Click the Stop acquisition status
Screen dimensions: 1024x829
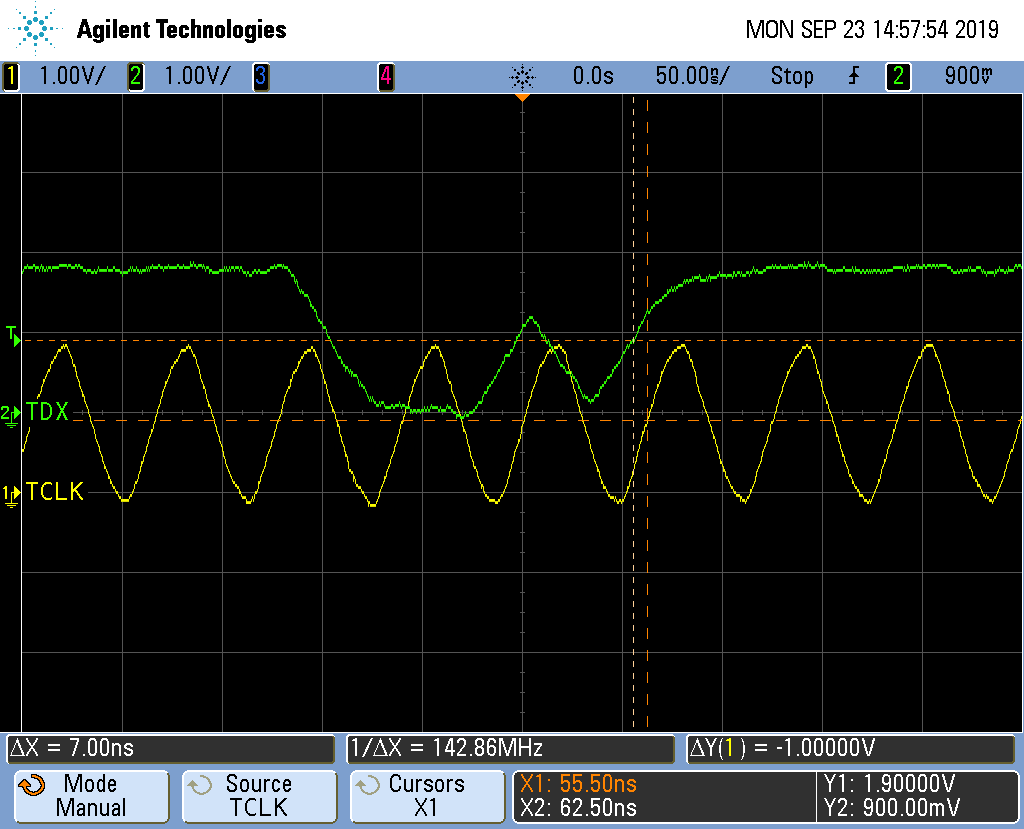(791, 76)
